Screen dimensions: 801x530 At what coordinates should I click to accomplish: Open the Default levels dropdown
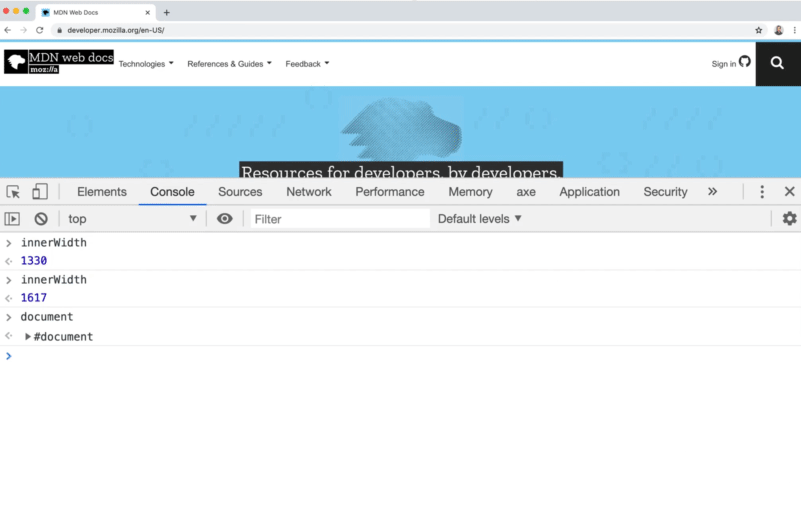pyautogui.click(x=480, y=219)
